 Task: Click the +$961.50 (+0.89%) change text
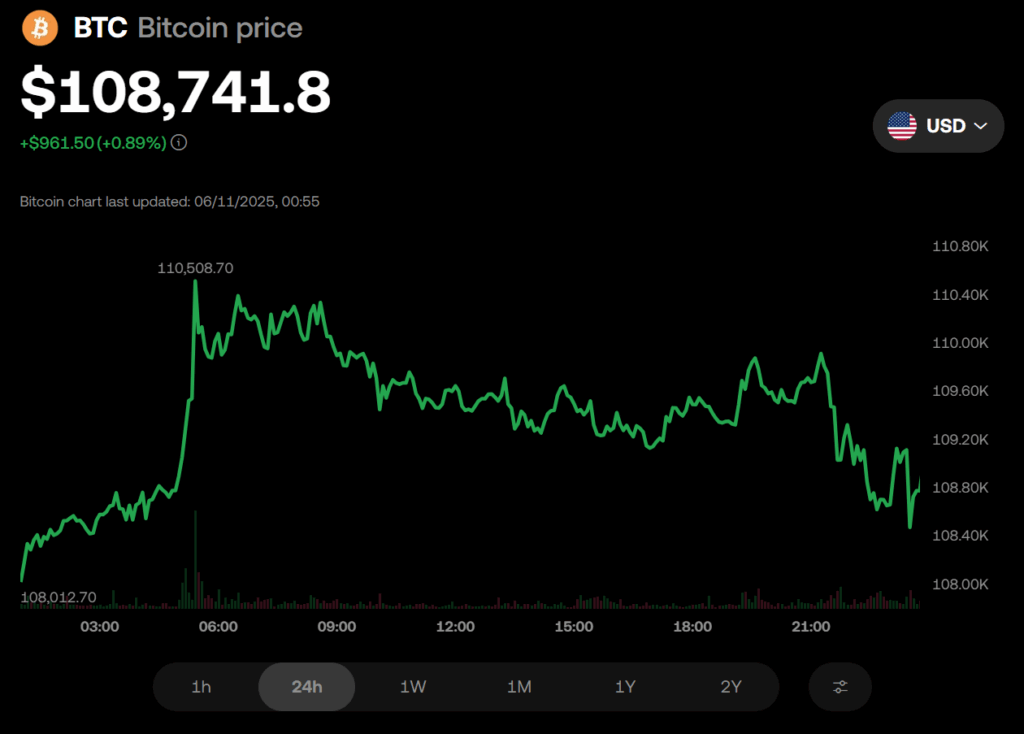(93, 143)
